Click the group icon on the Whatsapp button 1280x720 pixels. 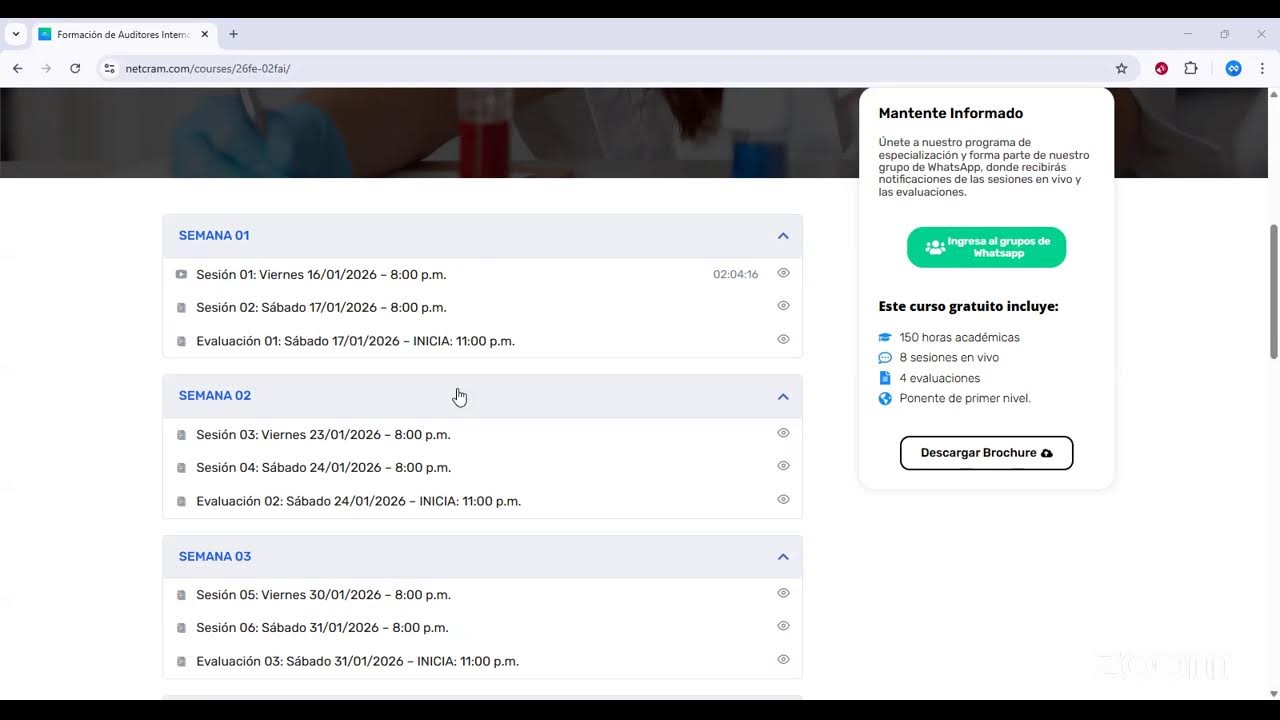pyautogui.click(x=935, y=247)
